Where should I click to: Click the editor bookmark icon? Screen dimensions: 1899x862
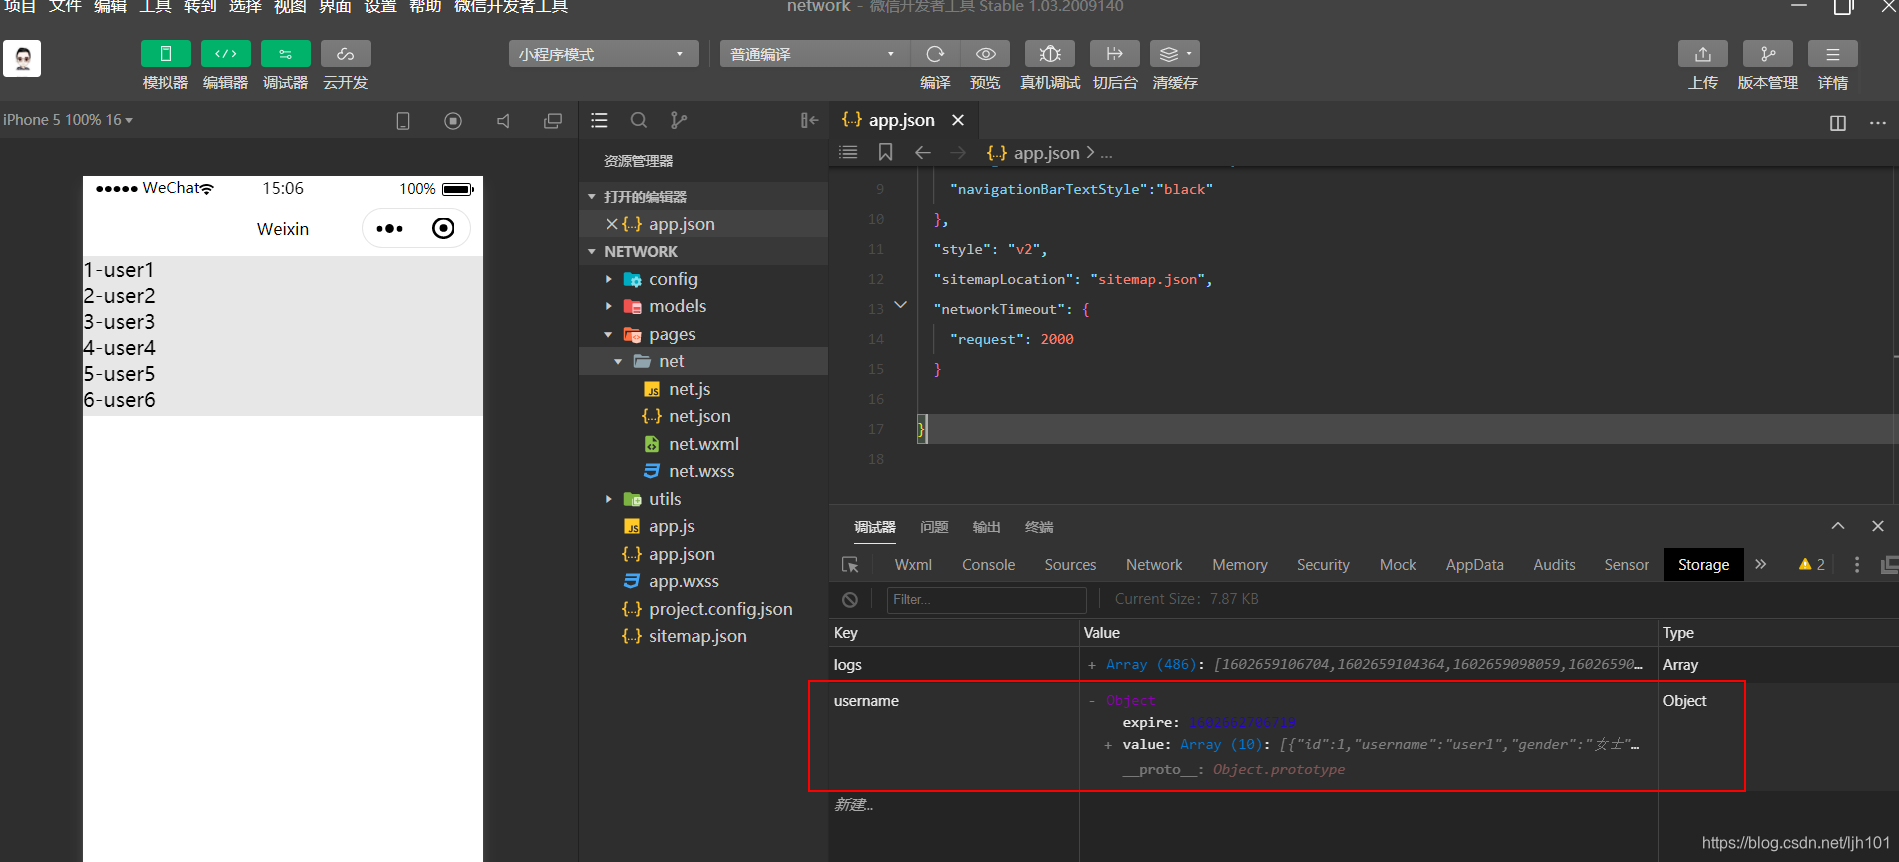tap(885, 152)
